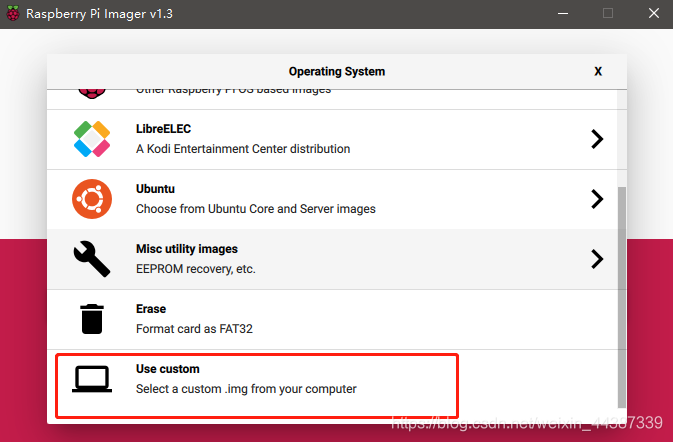The width and height of the screenshot is (673, 442).
Task: Expand the Misc utility images chevron
Action: pyautogui.click(x=597, y=259)
